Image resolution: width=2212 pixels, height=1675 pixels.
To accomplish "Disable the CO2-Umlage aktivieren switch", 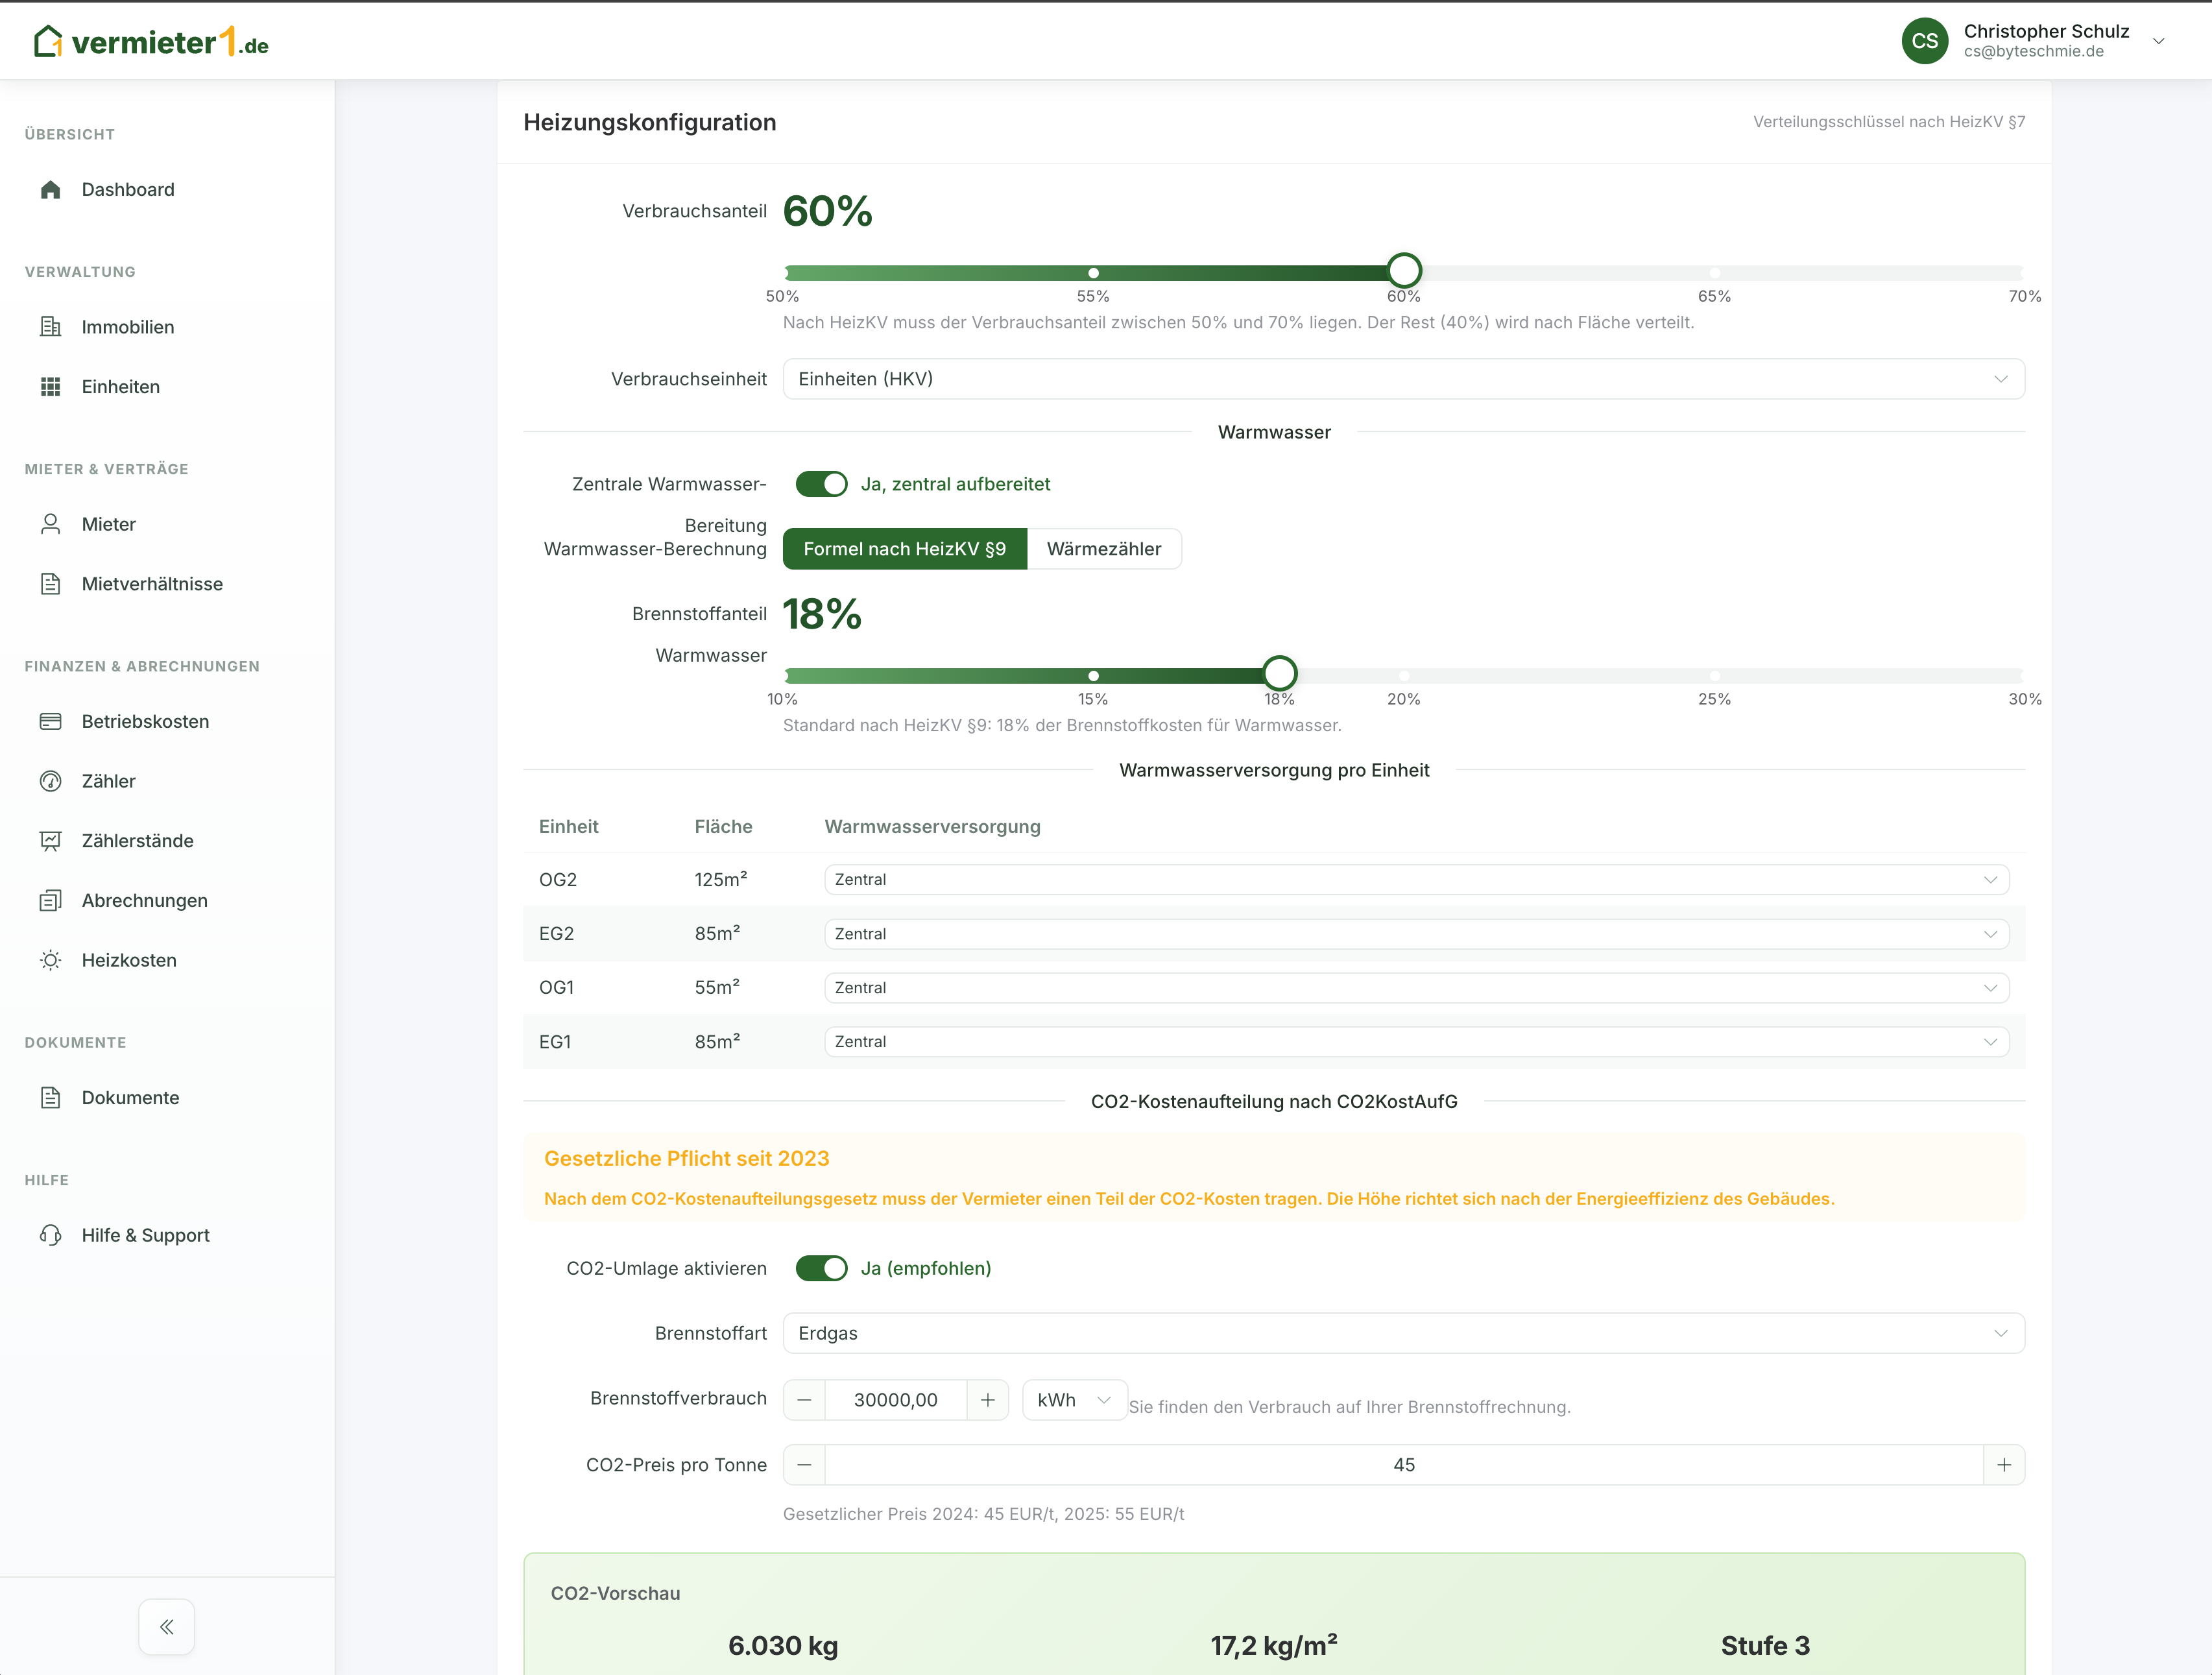I will [x=821, y=1268].
